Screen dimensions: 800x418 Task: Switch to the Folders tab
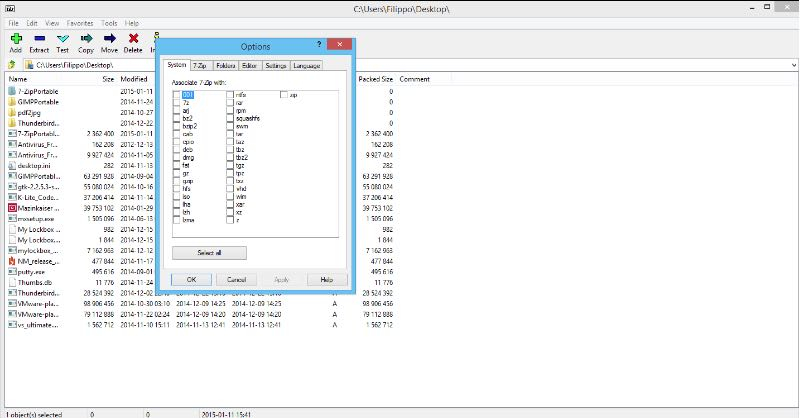point(226,65)
